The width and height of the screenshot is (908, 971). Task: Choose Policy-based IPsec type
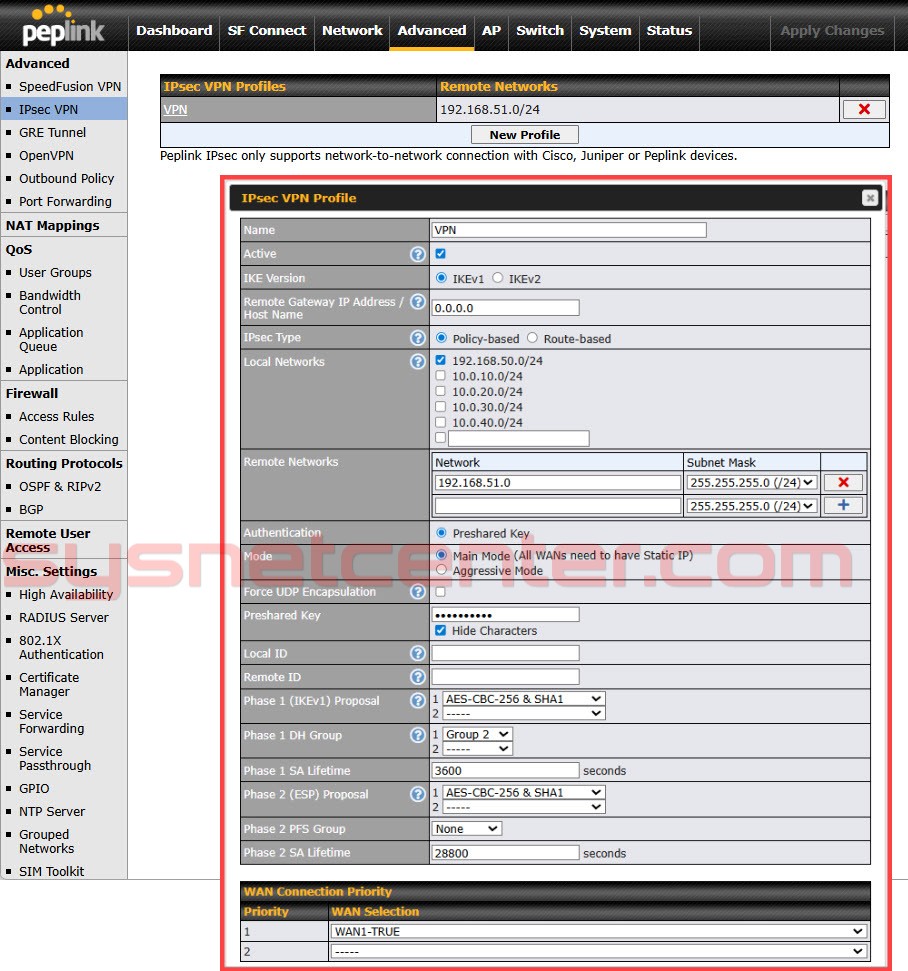(x=441, y=338)
